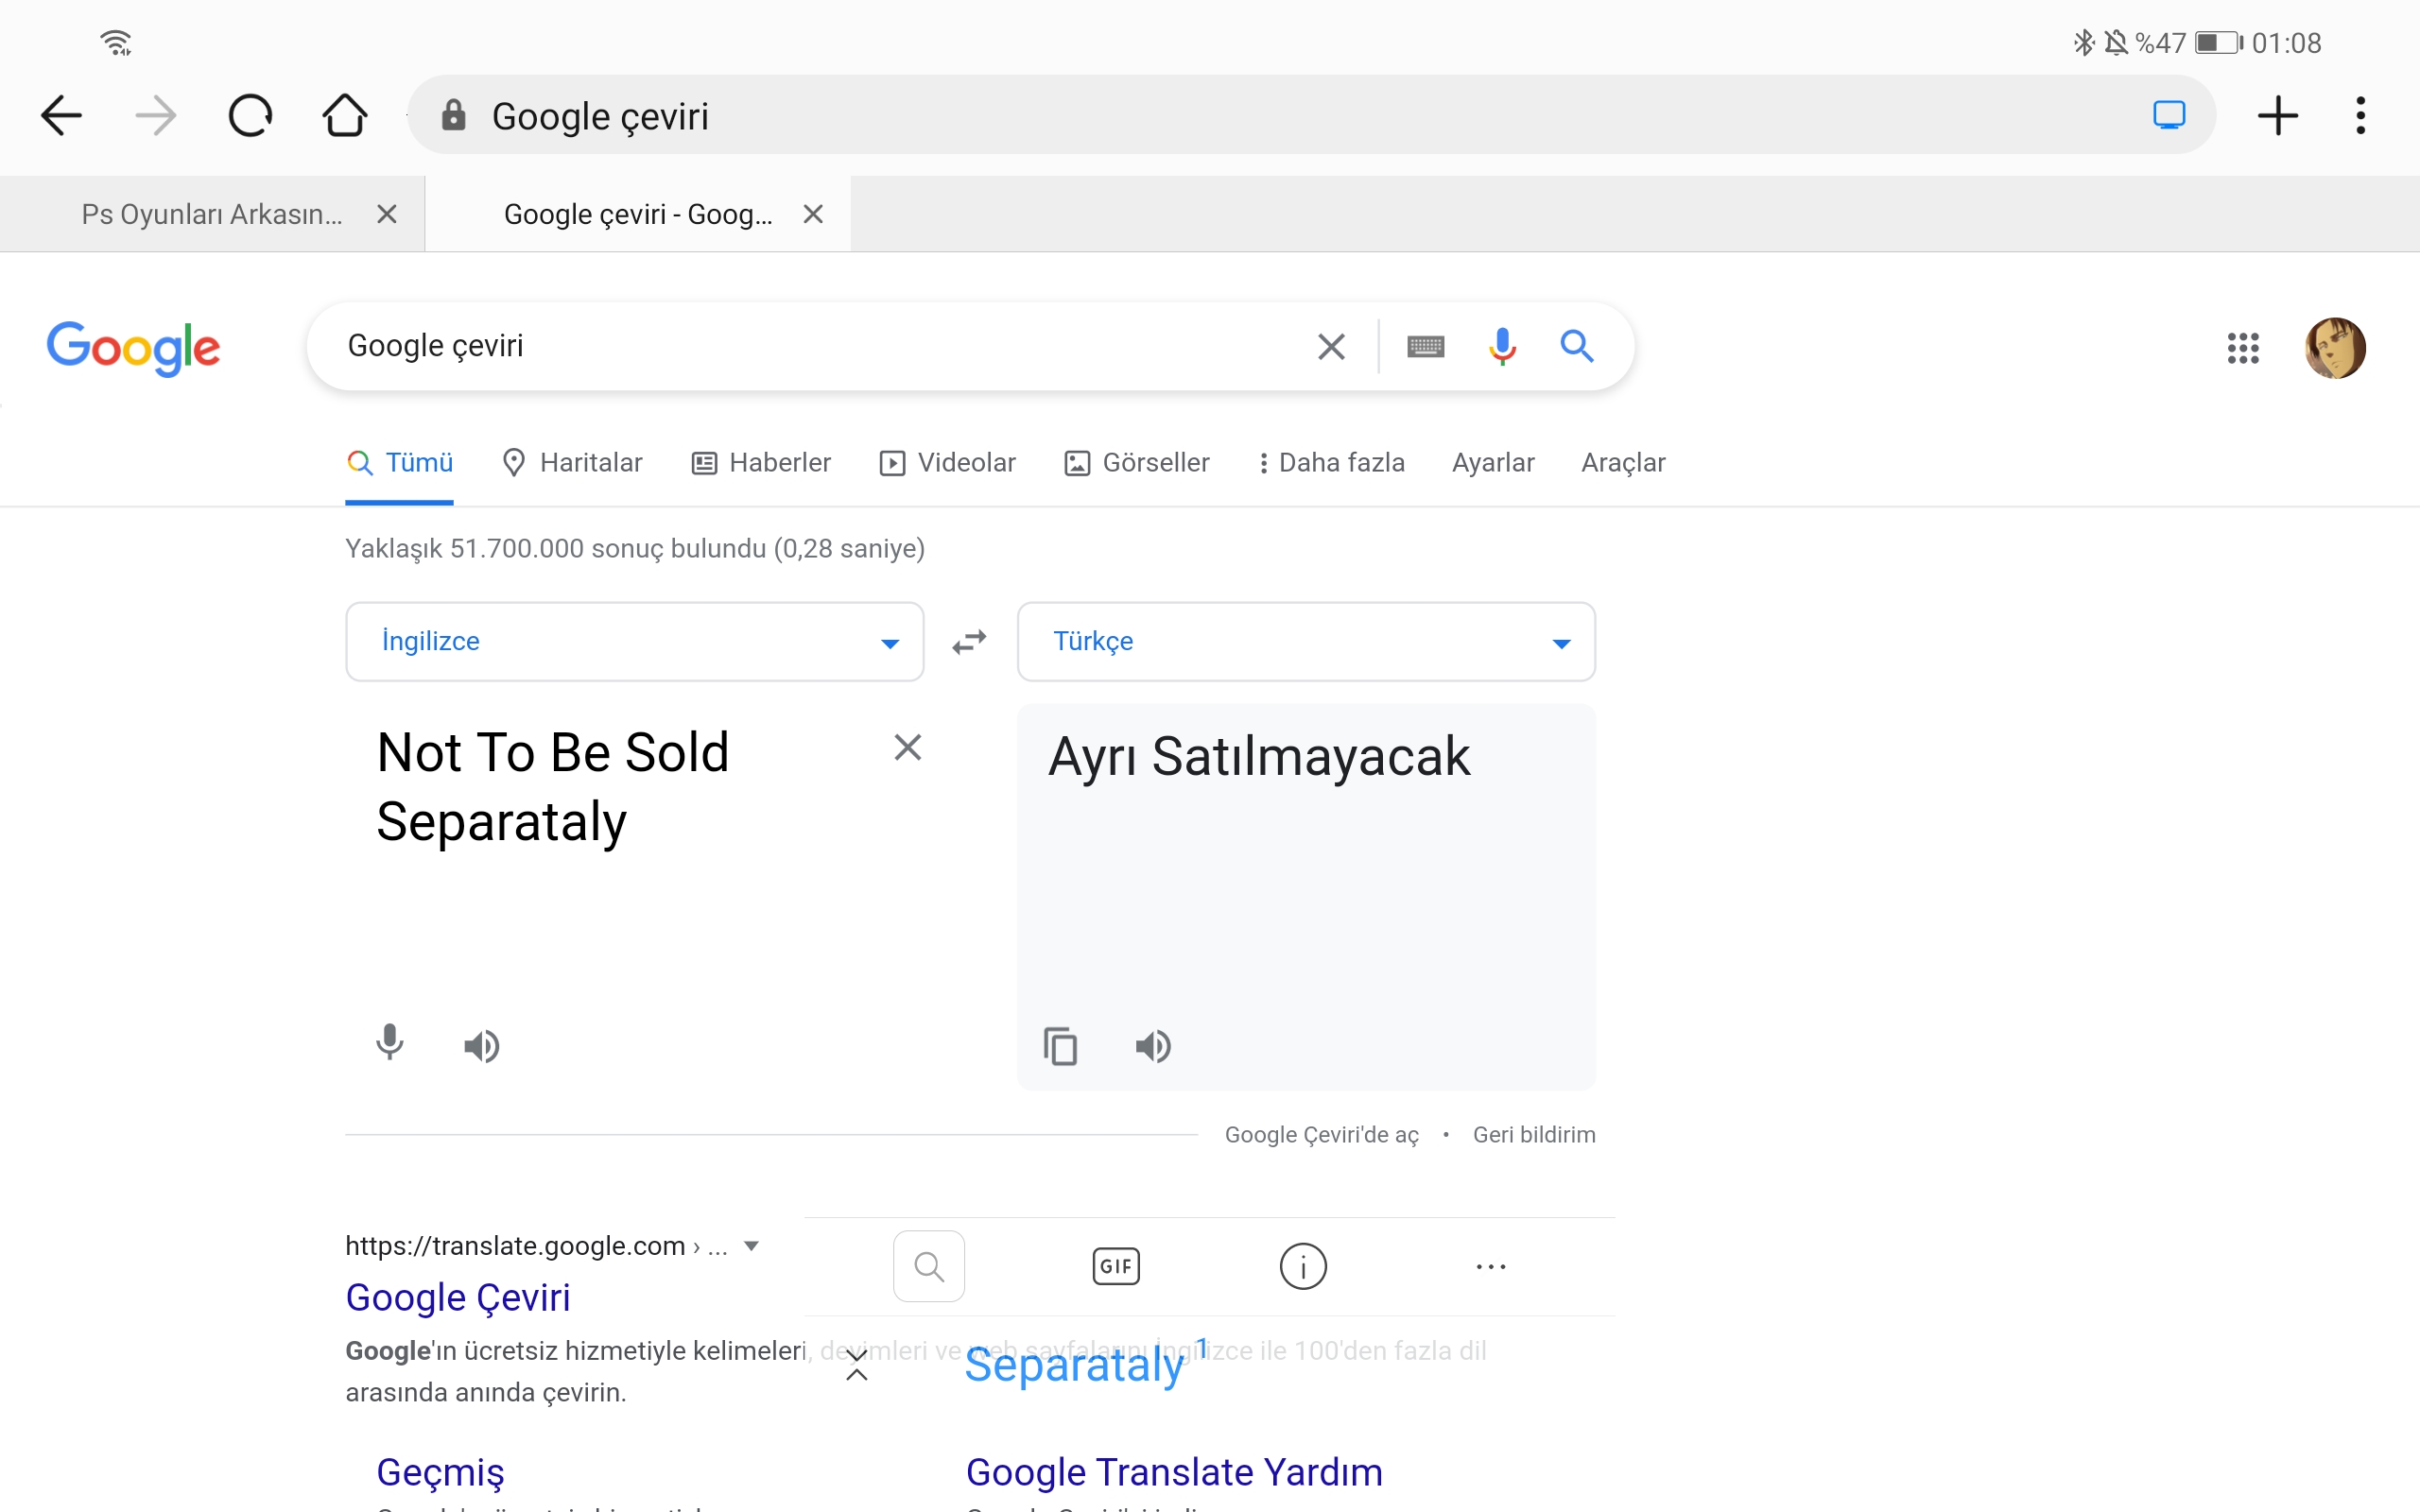Collapse the keyboard suggestion bar
This screenshot has height=1512, width=2420.
(x=857, y=1365)
